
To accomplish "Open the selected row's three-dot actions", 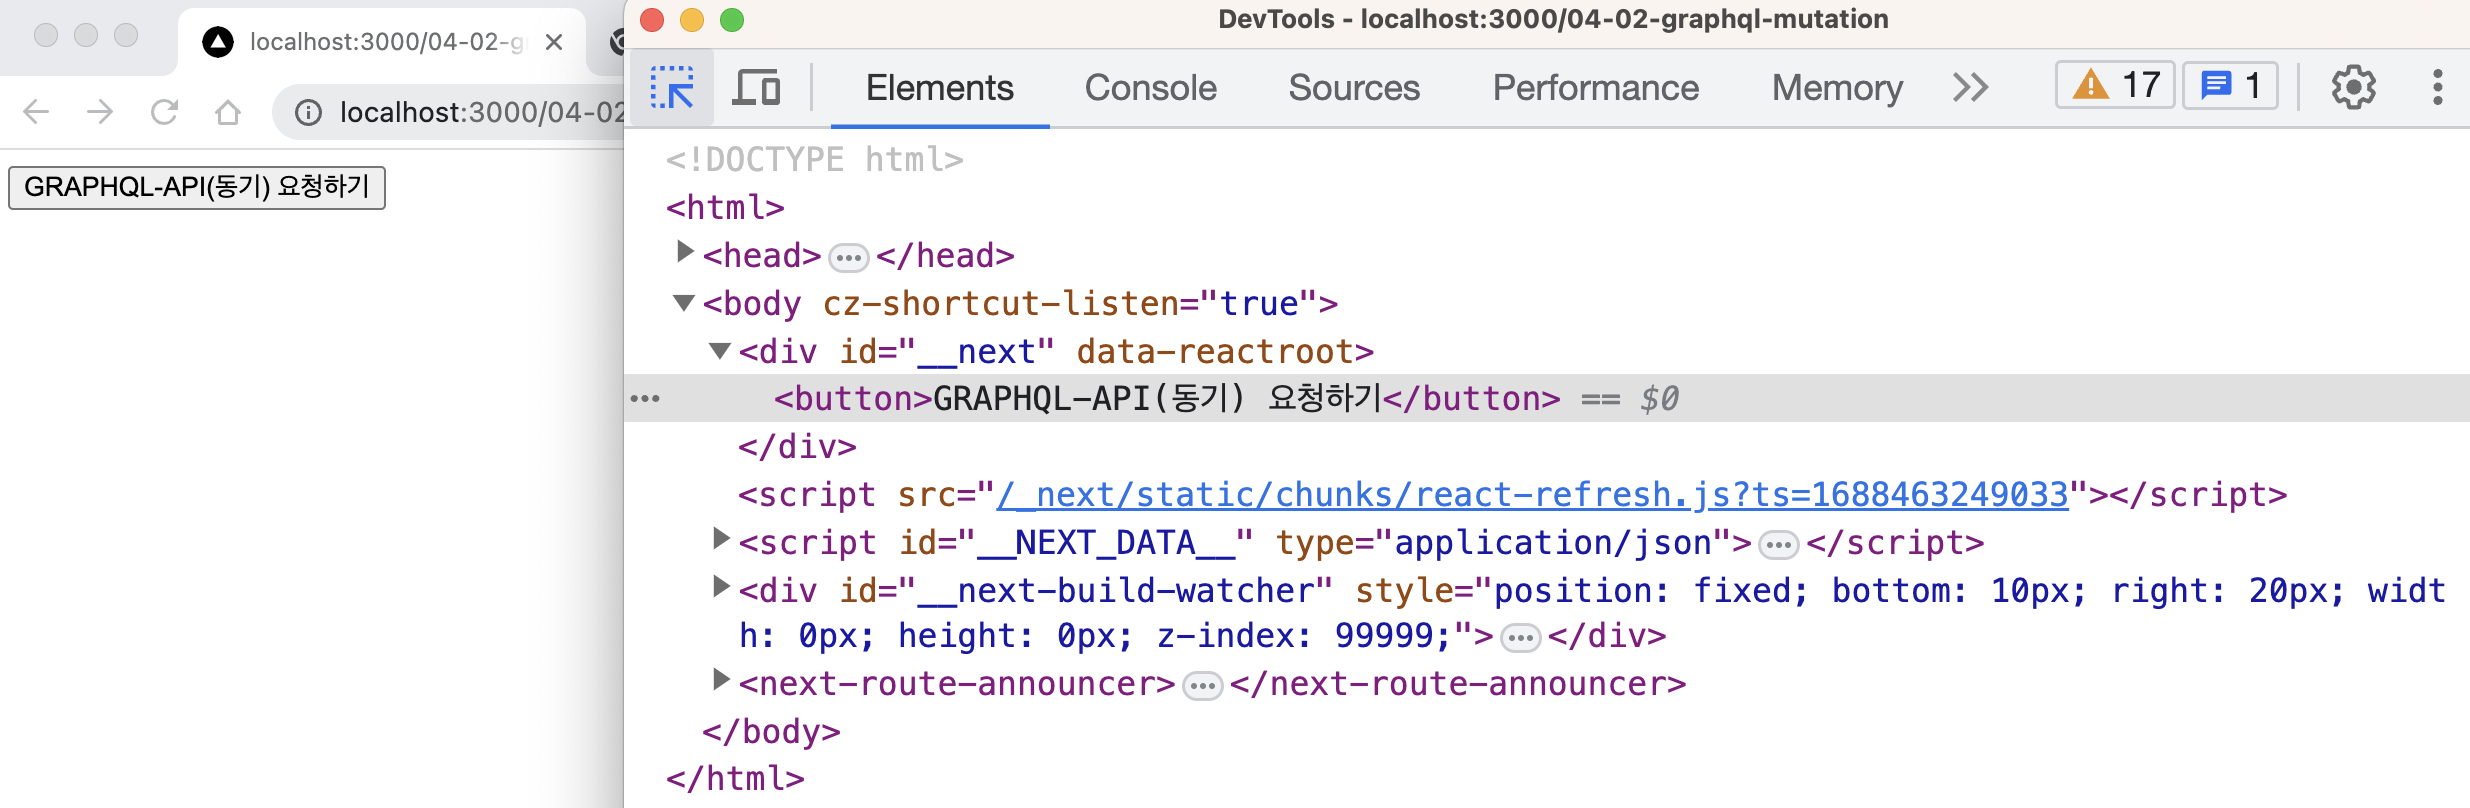I will click(645, 399).
